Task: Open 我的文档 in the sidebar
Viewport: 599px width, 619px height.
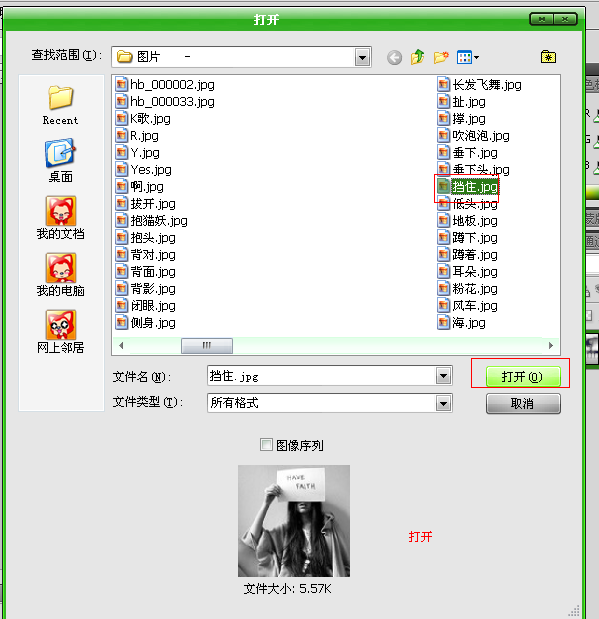Action: click(60, 218)
